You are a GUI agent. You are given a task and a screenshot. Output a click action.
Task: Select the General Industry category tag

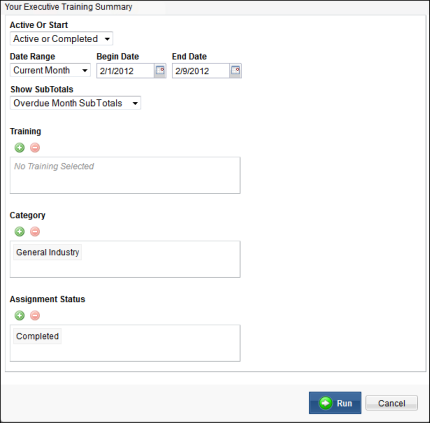(x=47, y=252)
